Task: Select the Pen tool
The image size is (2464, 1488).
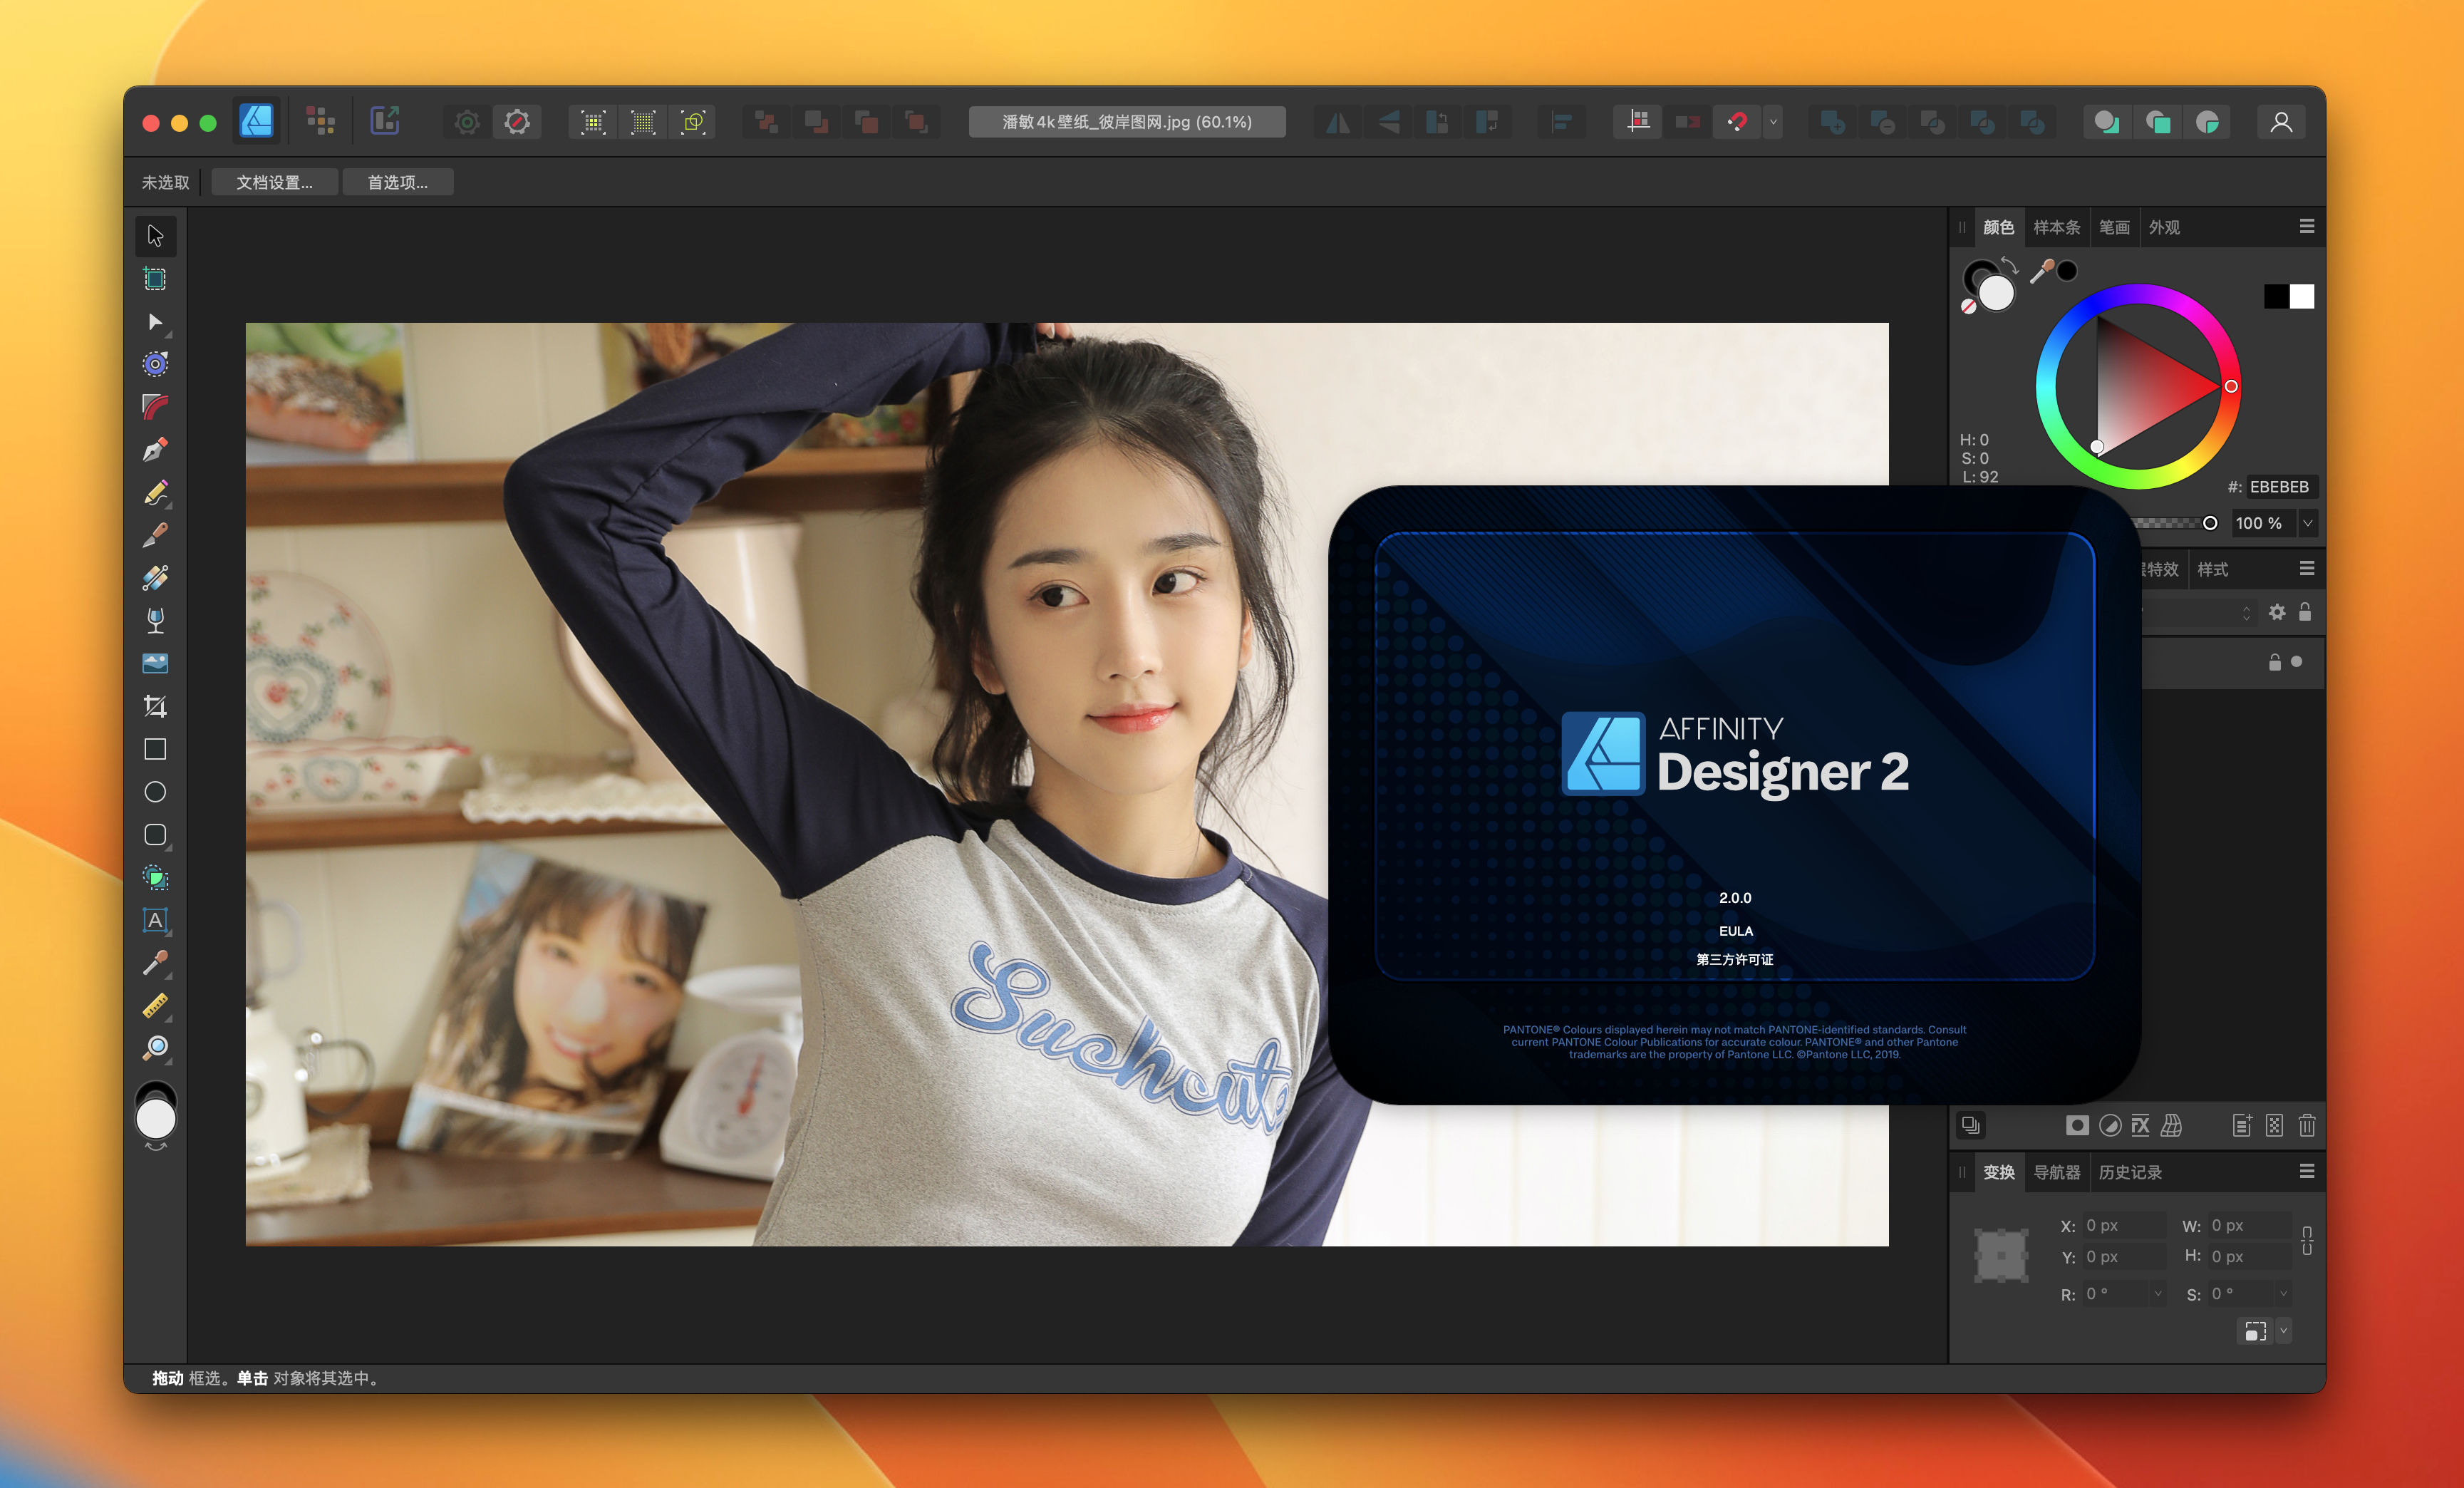Action: [x=155, y=450]
